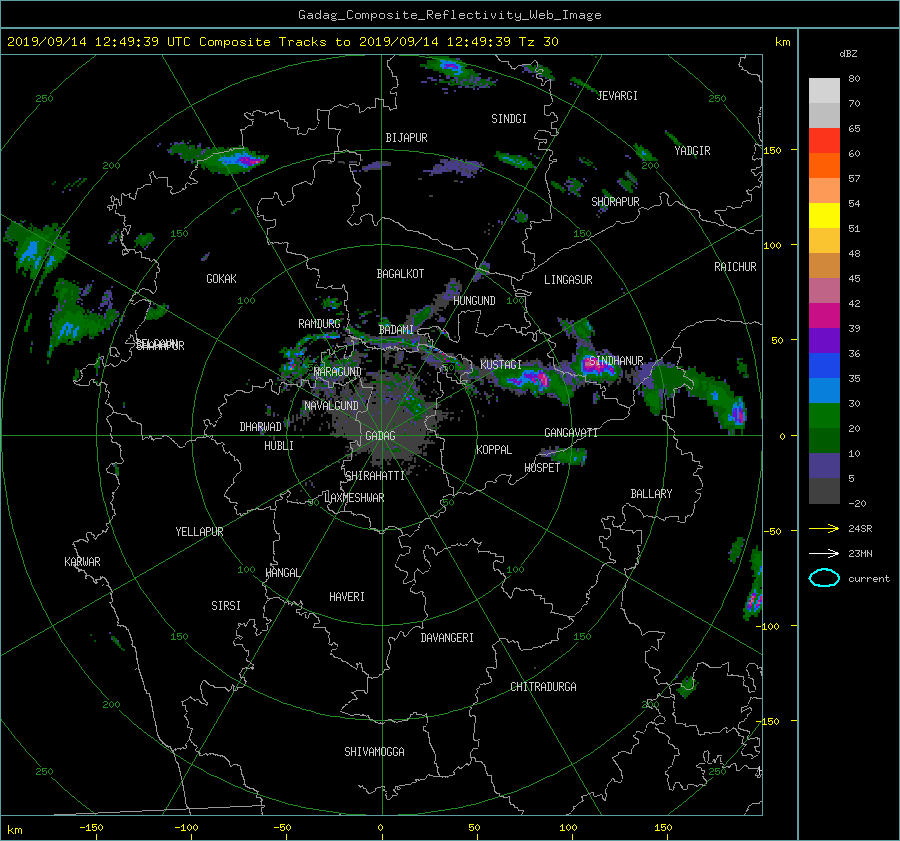Click the GADAG radar center label
The width and height of the screenshot is (900, 841).
380,436
